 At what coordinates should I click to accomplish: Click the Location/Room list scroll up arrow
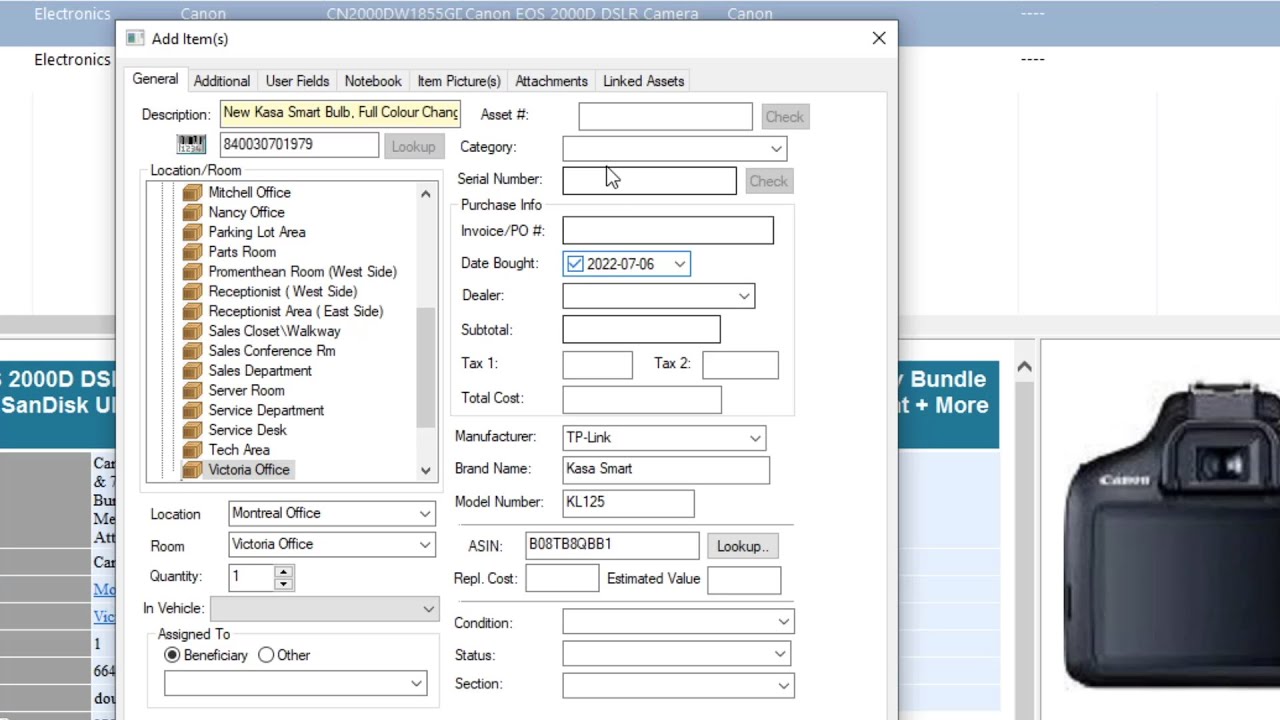(x=426, y=194)
